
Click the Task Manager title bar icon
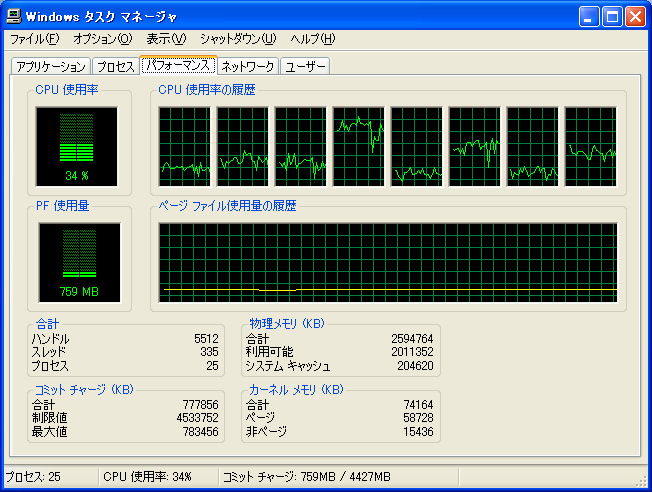pyautogui.click(x=14, y=16)
